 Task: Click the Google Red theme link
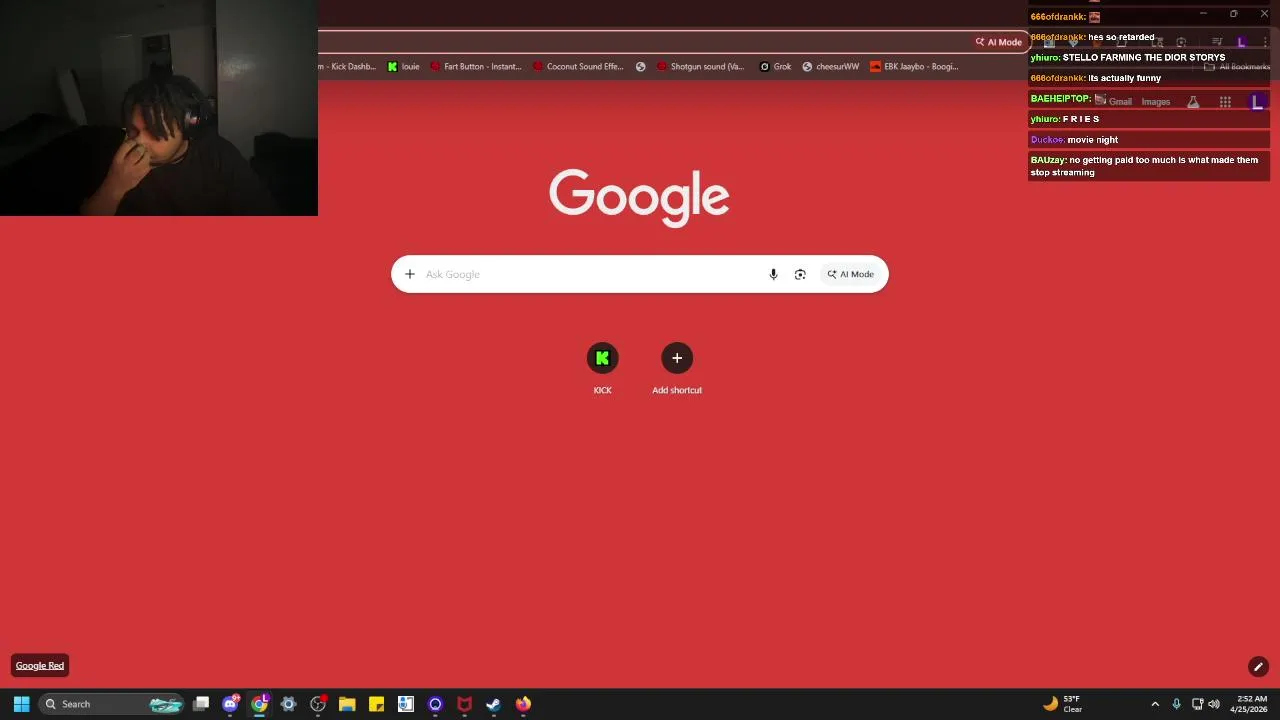pyautogui.click(x=40, y=666)
